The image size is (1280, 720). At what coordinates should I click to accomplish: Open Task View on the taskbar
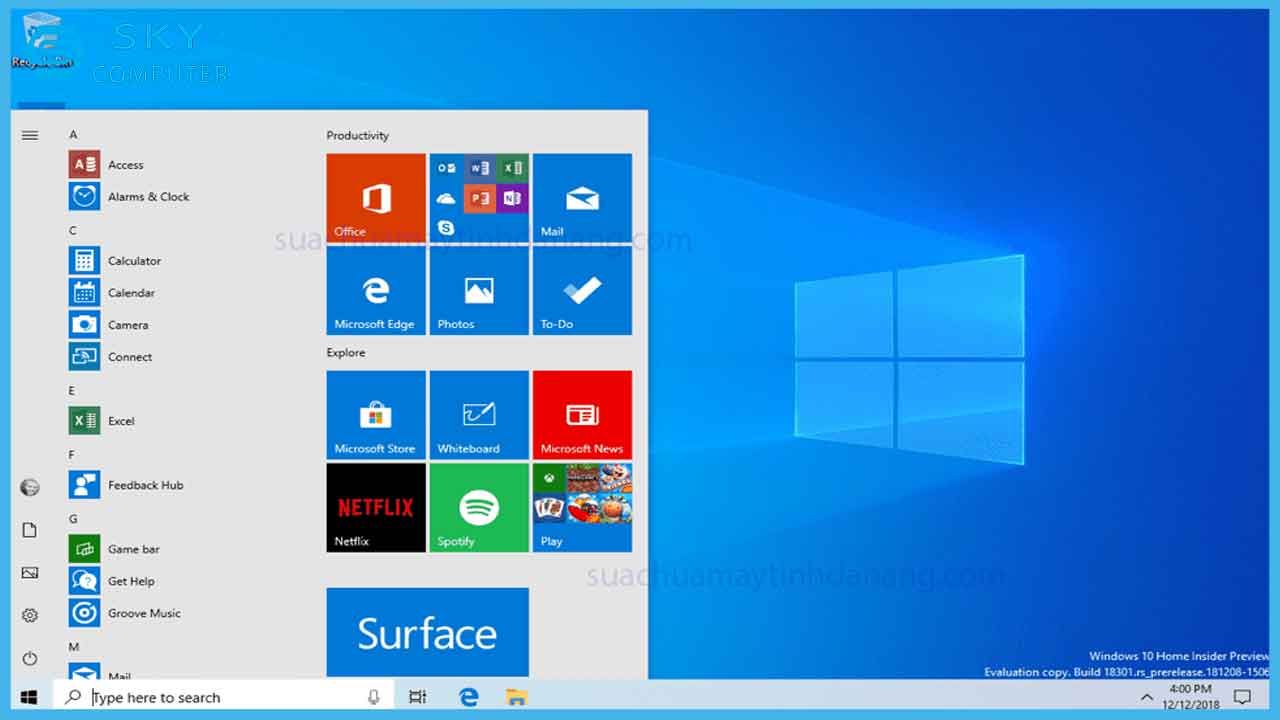click(x=417, y=696)
